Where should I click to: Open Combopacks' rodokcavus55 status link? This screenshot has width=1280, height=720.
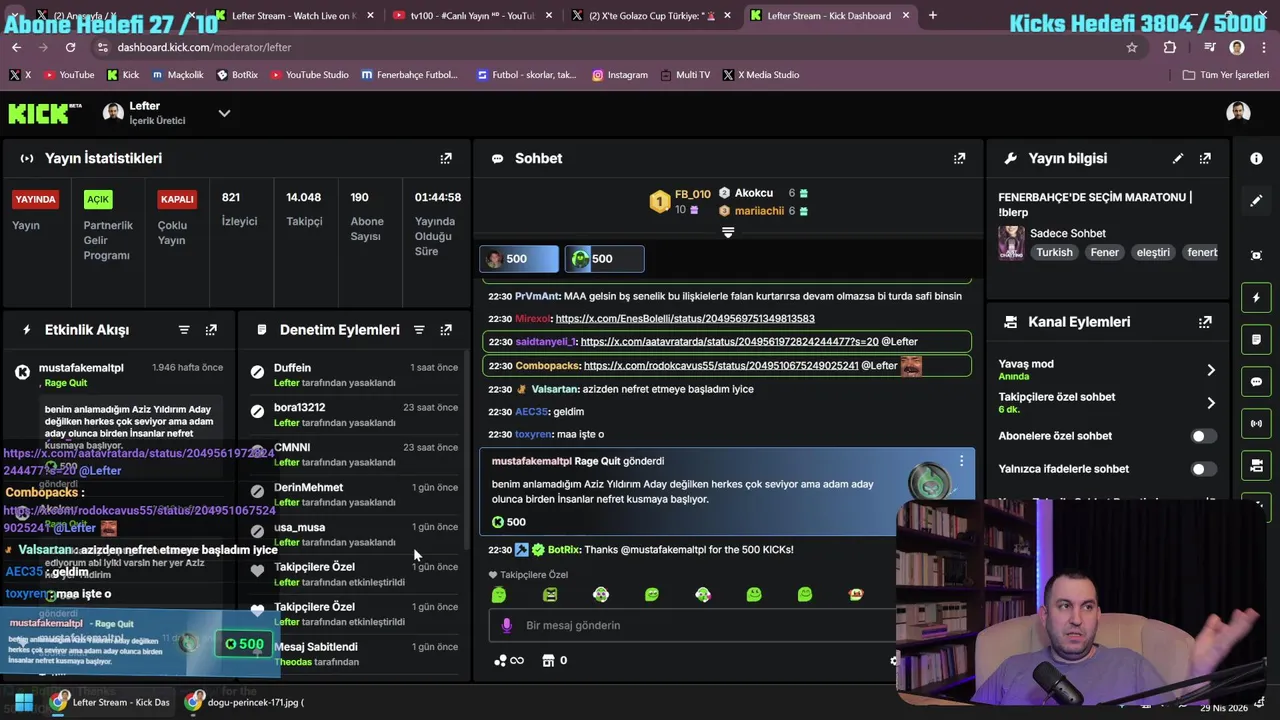coord(721,366)
